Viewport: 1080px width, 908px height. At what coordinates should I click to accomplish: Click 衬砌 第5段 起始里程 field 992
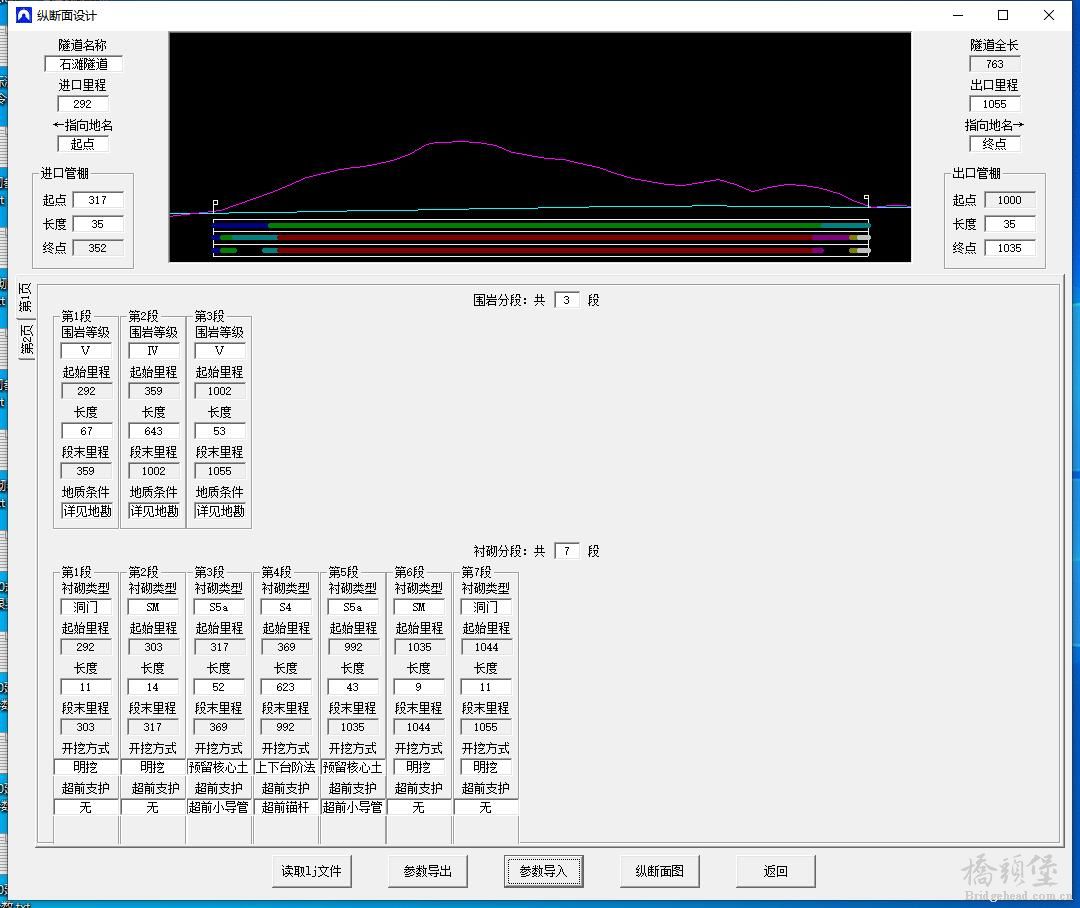353,648
